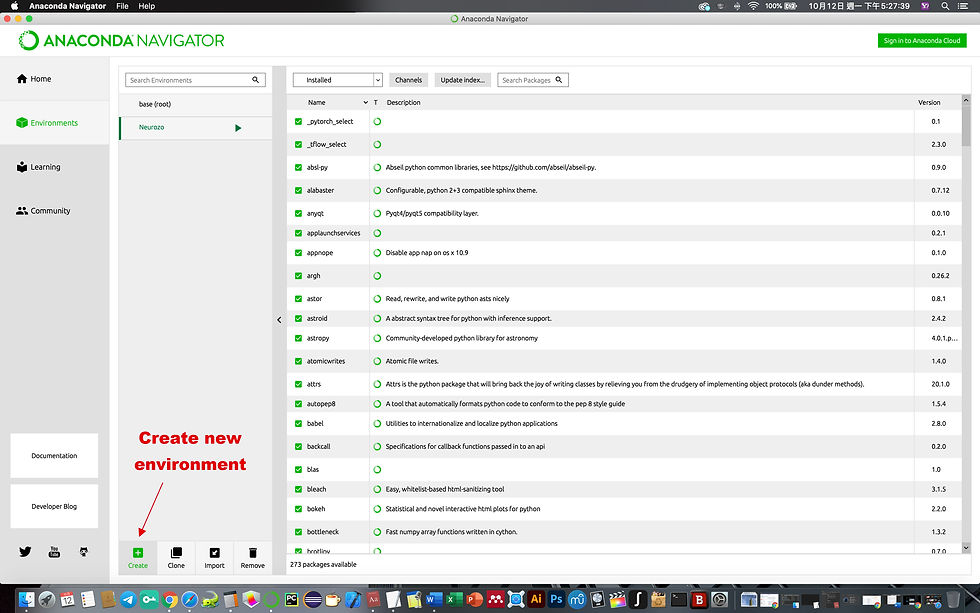
Task: Open the Installed package filter dropdown
Action: (338, 80)
